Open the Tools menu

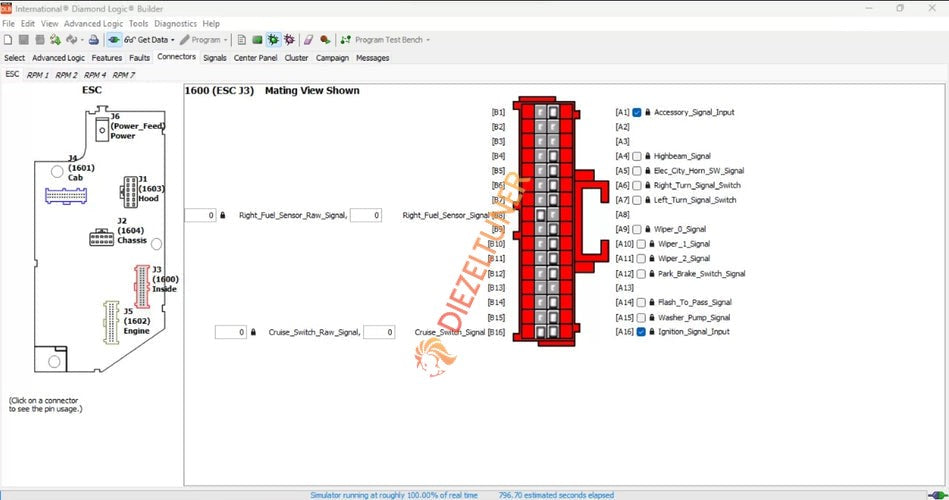pyautogui.click(x=139, y=24)
